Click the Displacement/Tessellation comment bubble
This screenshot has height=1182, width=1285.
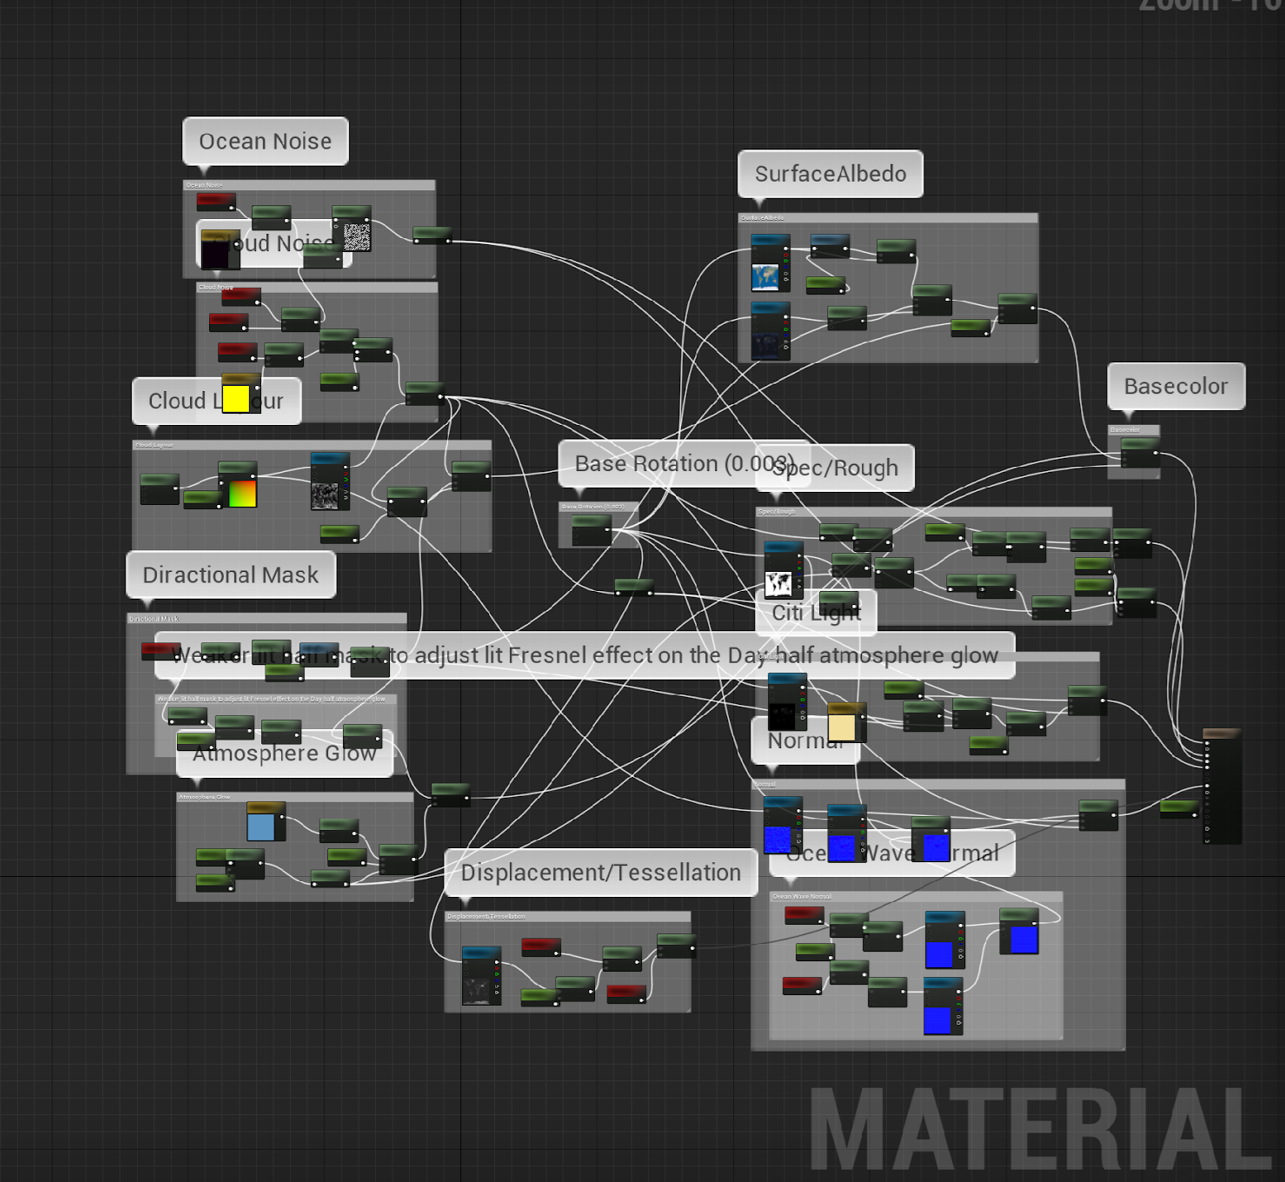(x=601, y=872)
